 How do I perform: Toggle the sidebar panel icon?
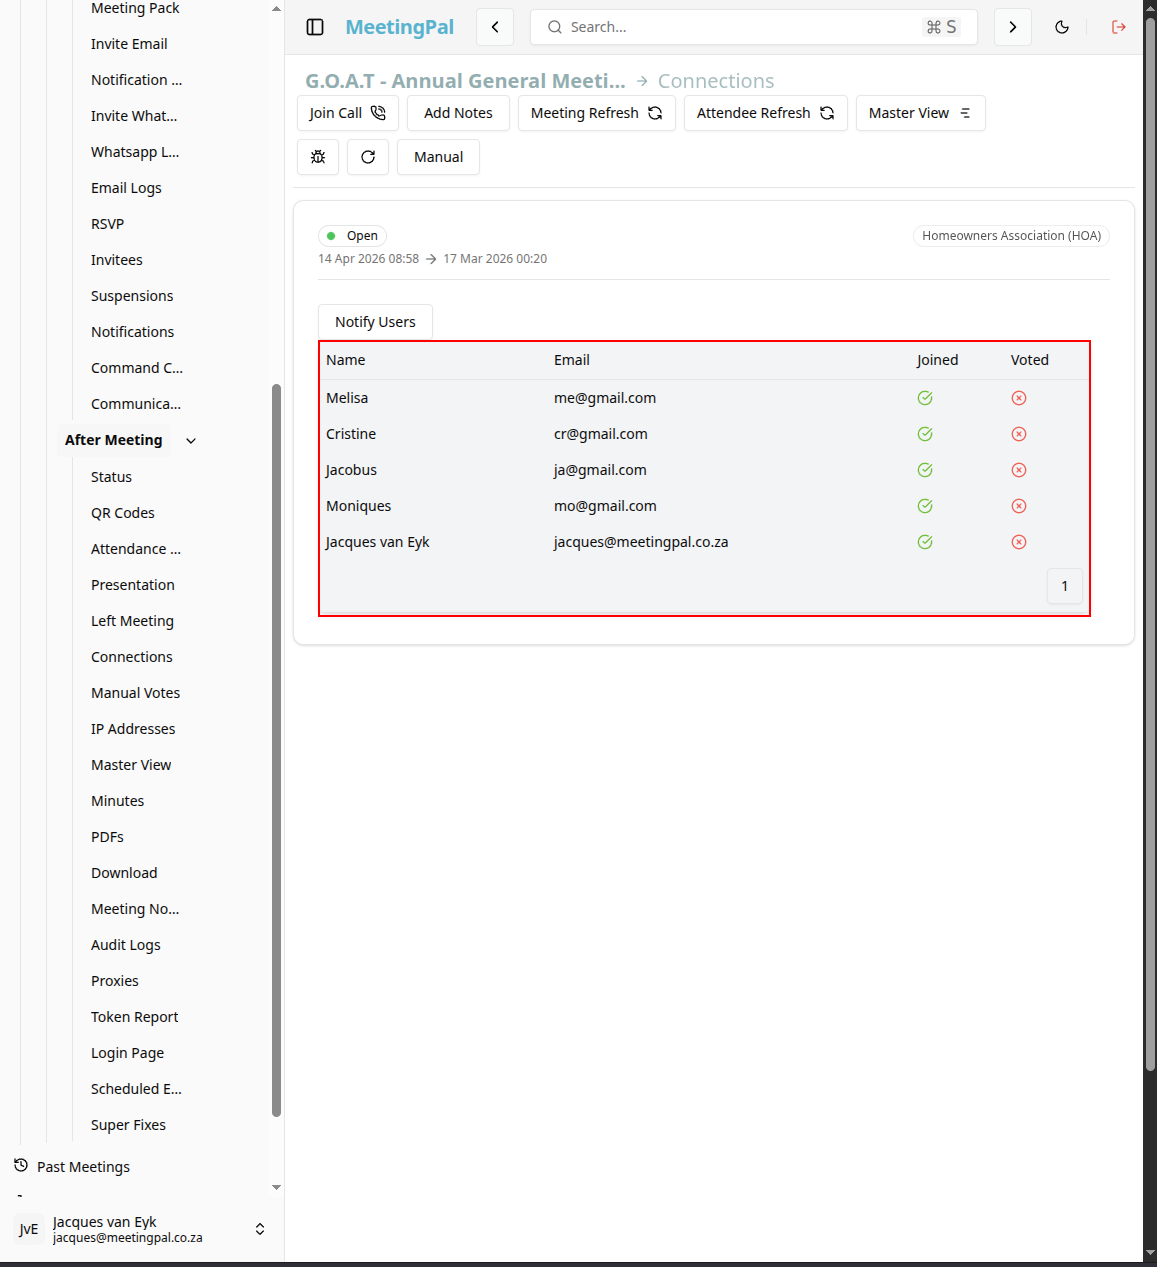click(315, 27)
